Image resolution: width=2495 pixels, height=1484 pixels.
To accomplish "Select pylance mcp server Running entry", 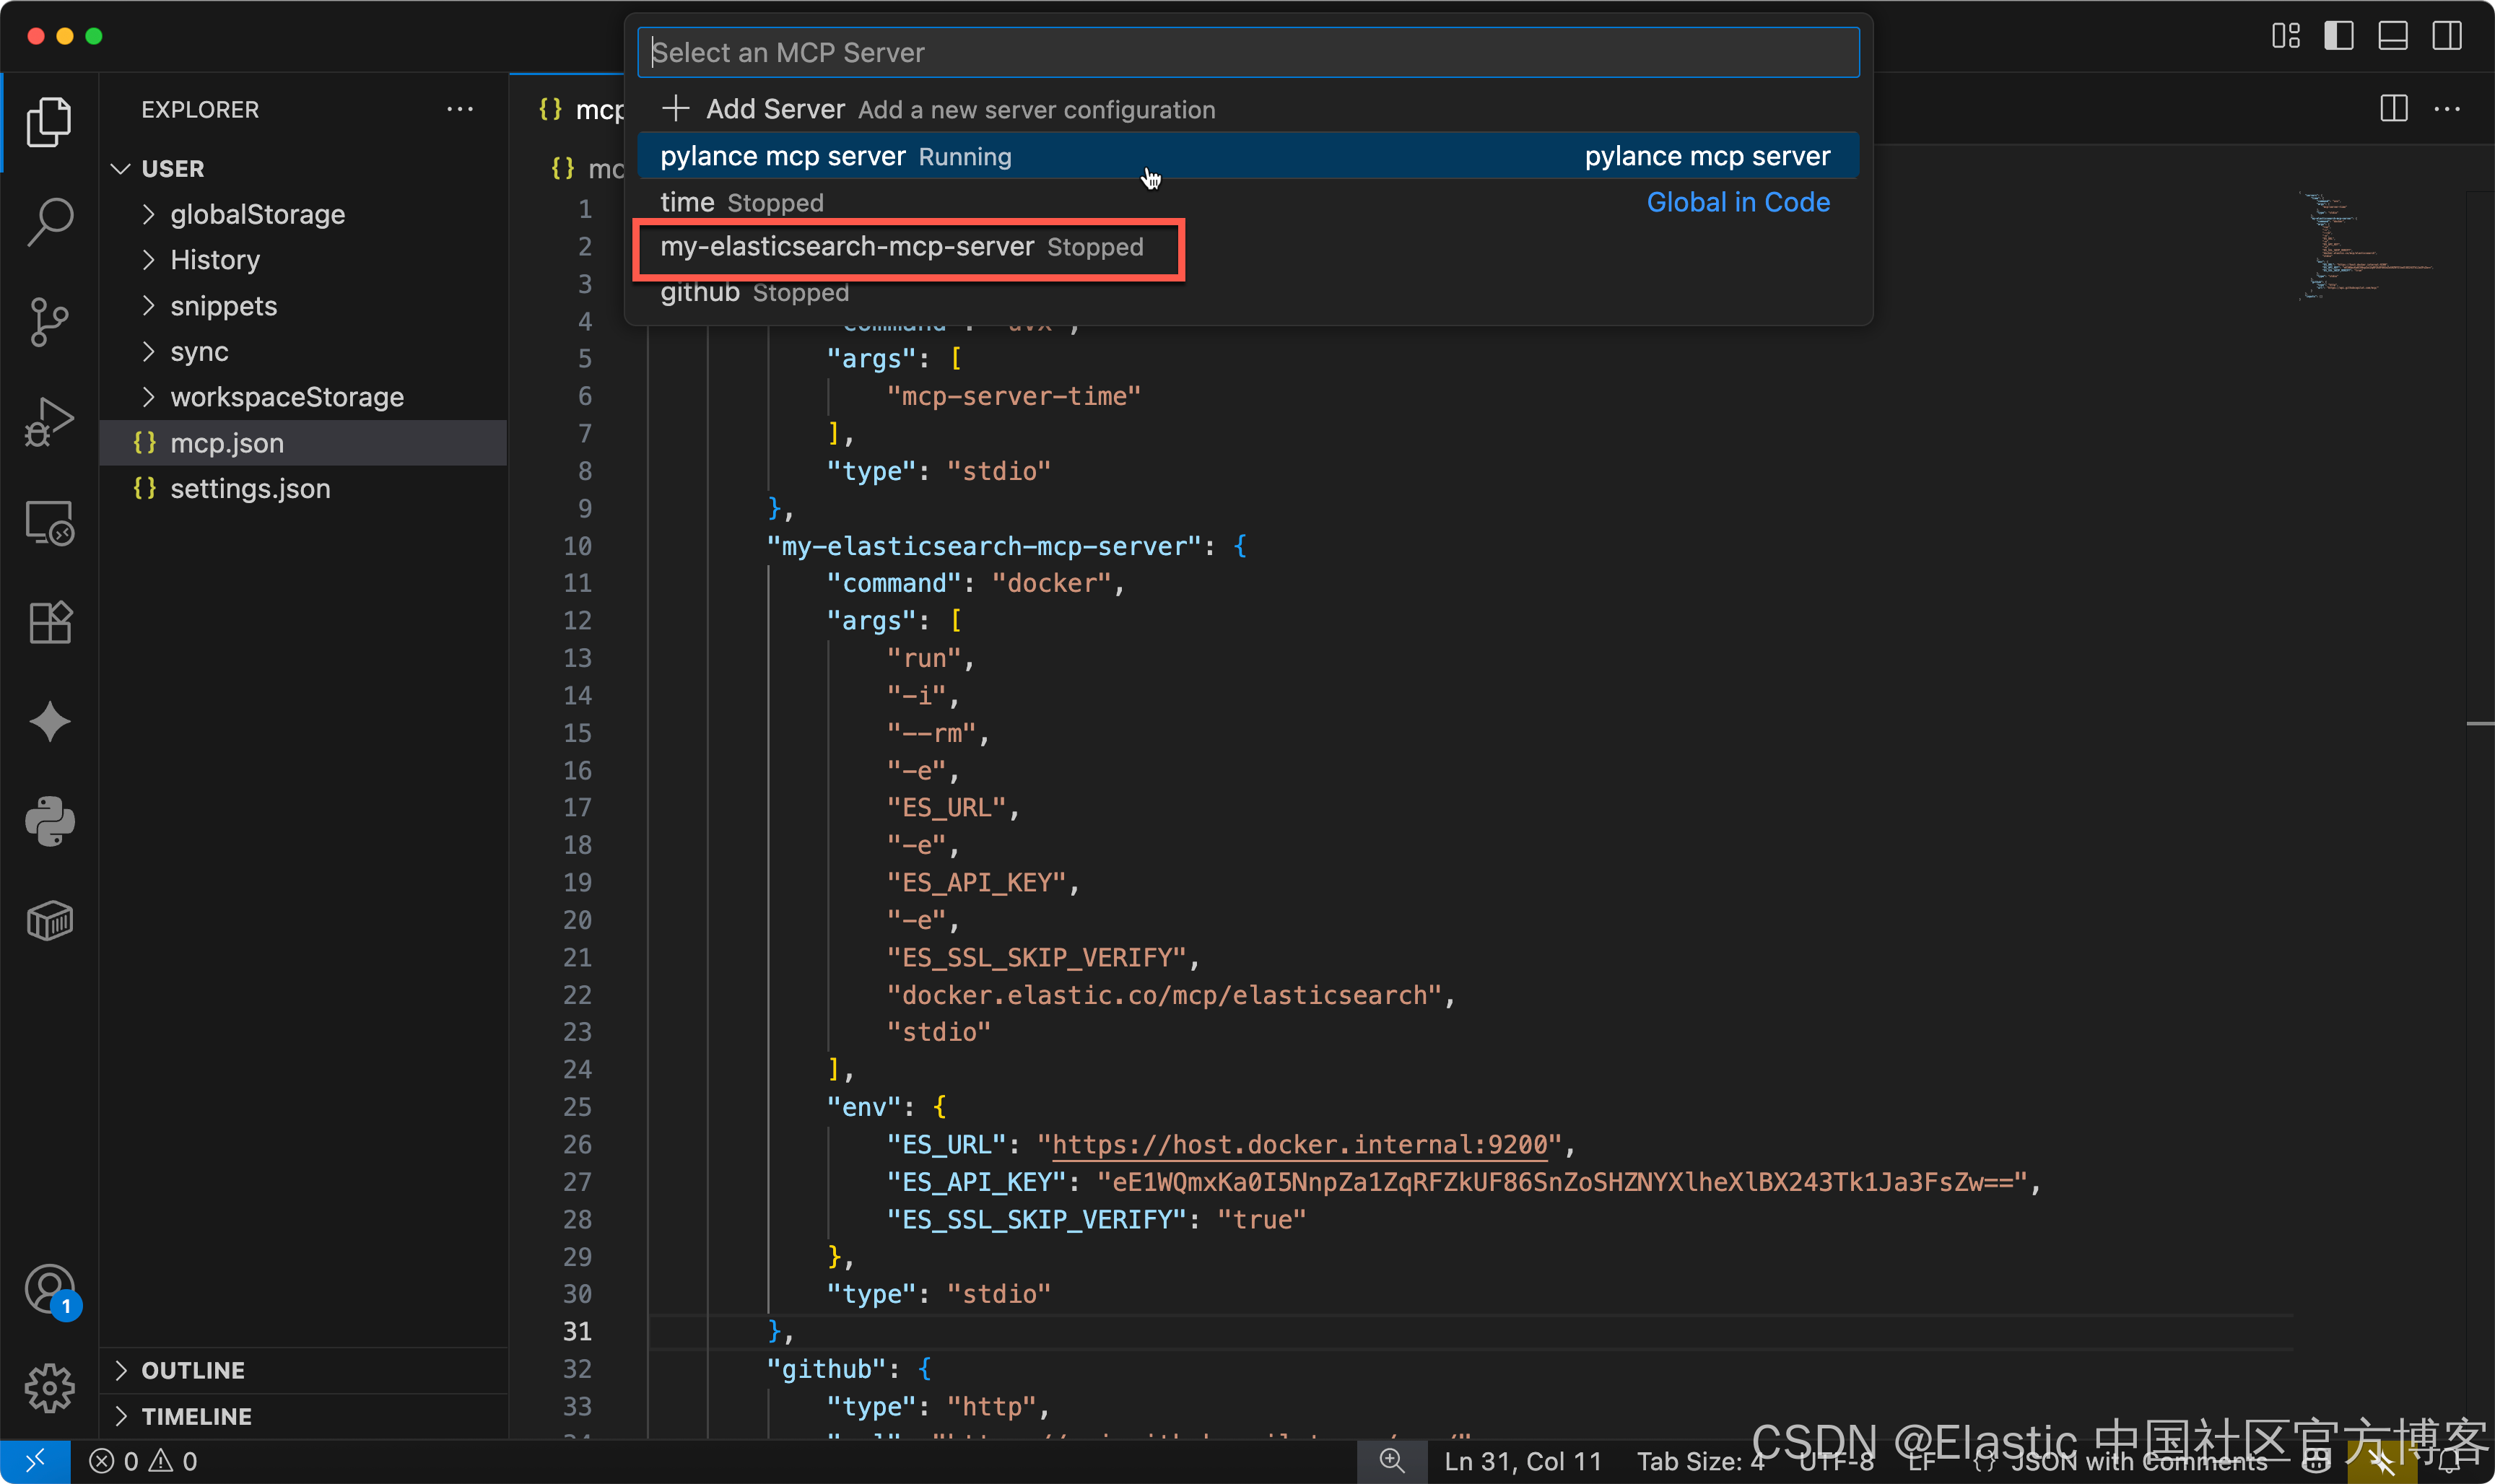I will (1248, 156).
